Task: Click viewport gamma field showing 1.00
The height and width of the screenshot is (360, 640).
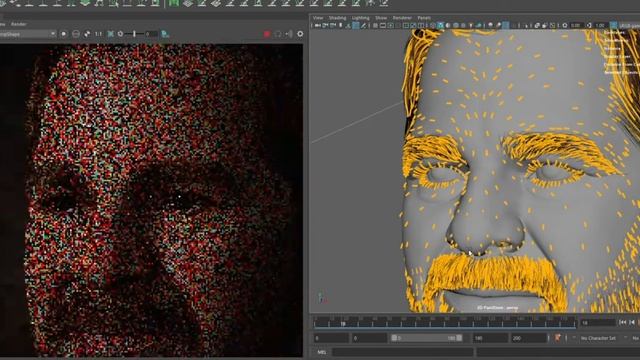Action: [x=601, y=25]
